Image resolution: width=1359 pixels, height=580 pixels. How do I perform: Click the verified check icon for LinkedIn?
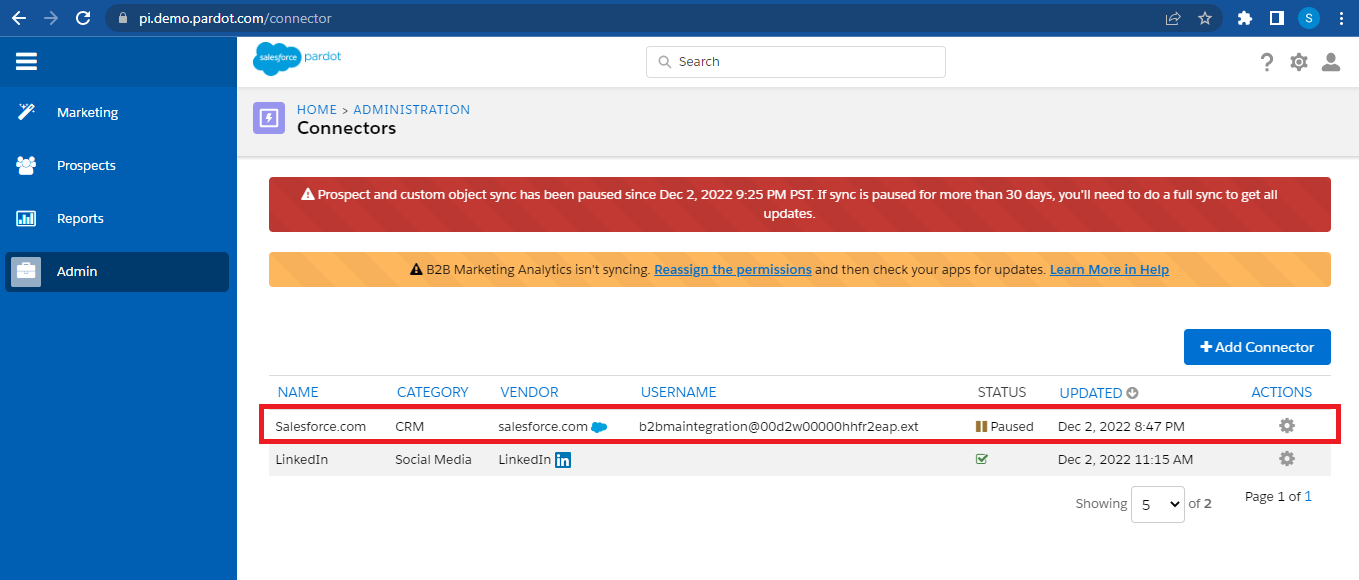click(x=982, y=459)
